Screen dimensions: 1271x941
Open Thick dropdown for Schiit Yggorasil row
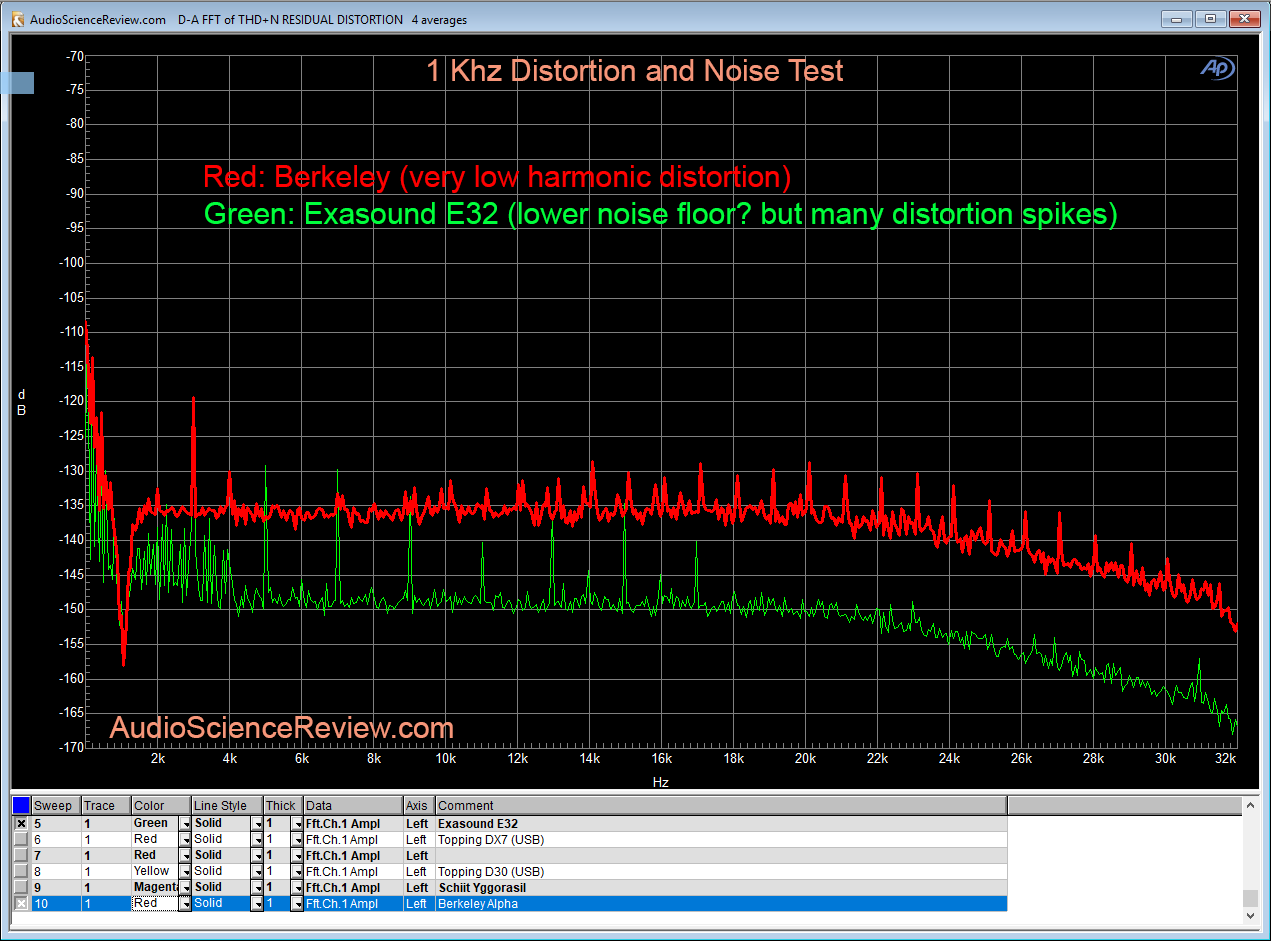296,887
